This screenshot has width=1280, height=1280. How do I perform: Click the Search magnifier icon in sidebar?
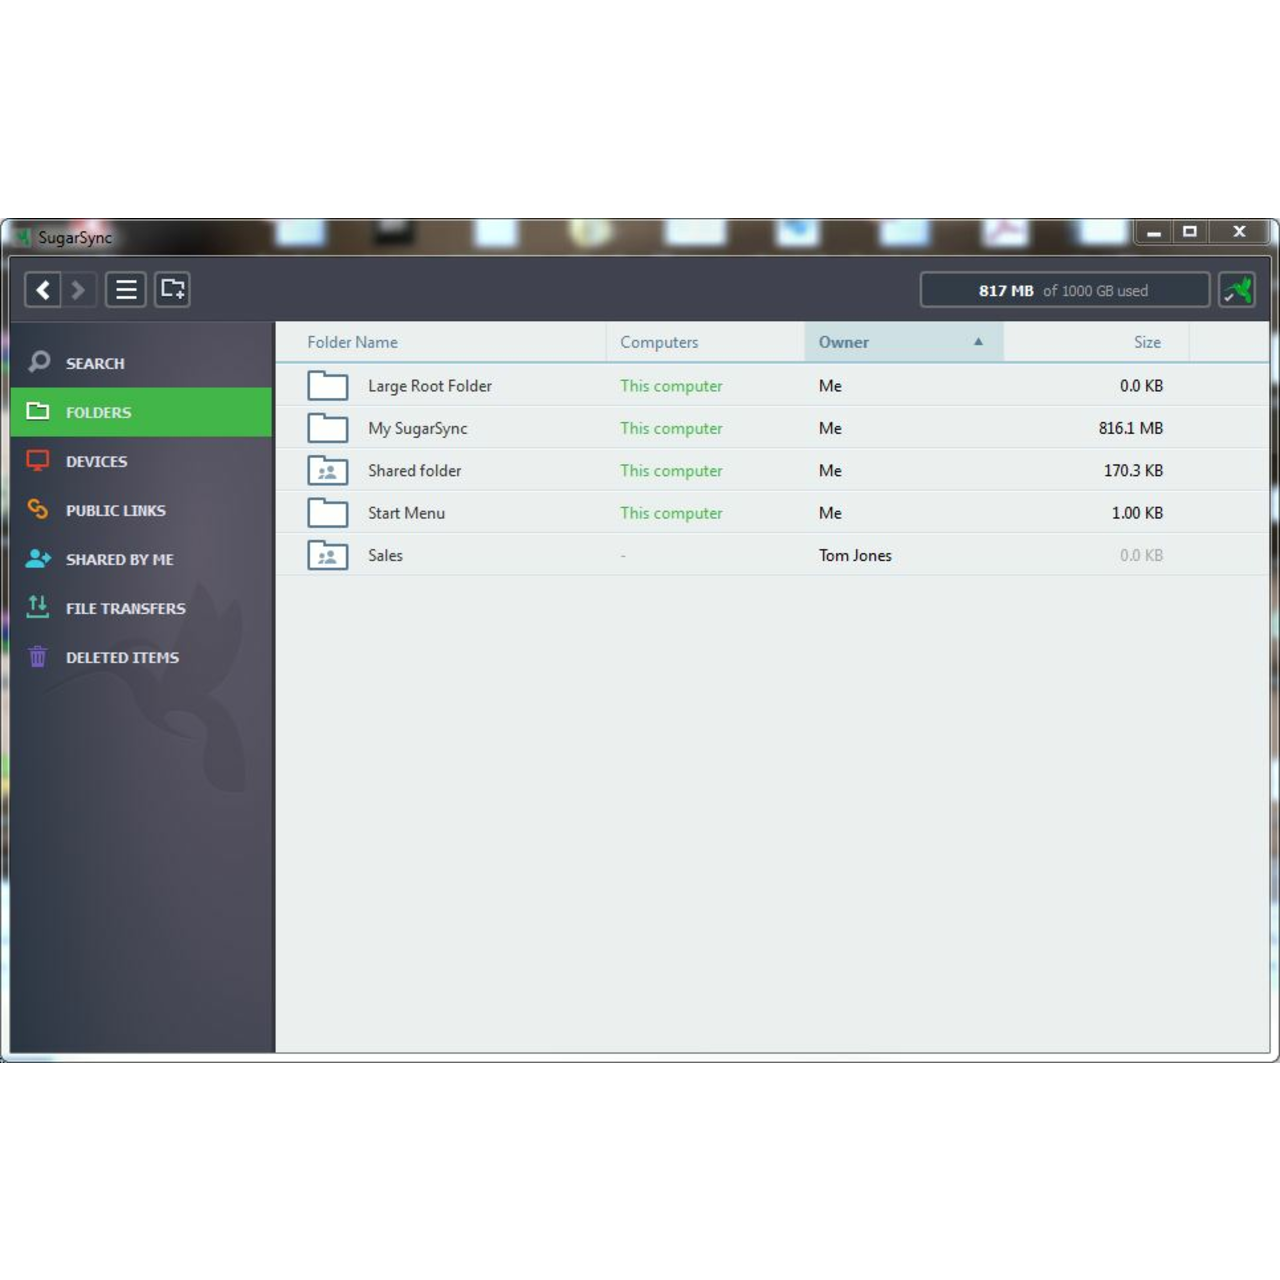[39, 362]
